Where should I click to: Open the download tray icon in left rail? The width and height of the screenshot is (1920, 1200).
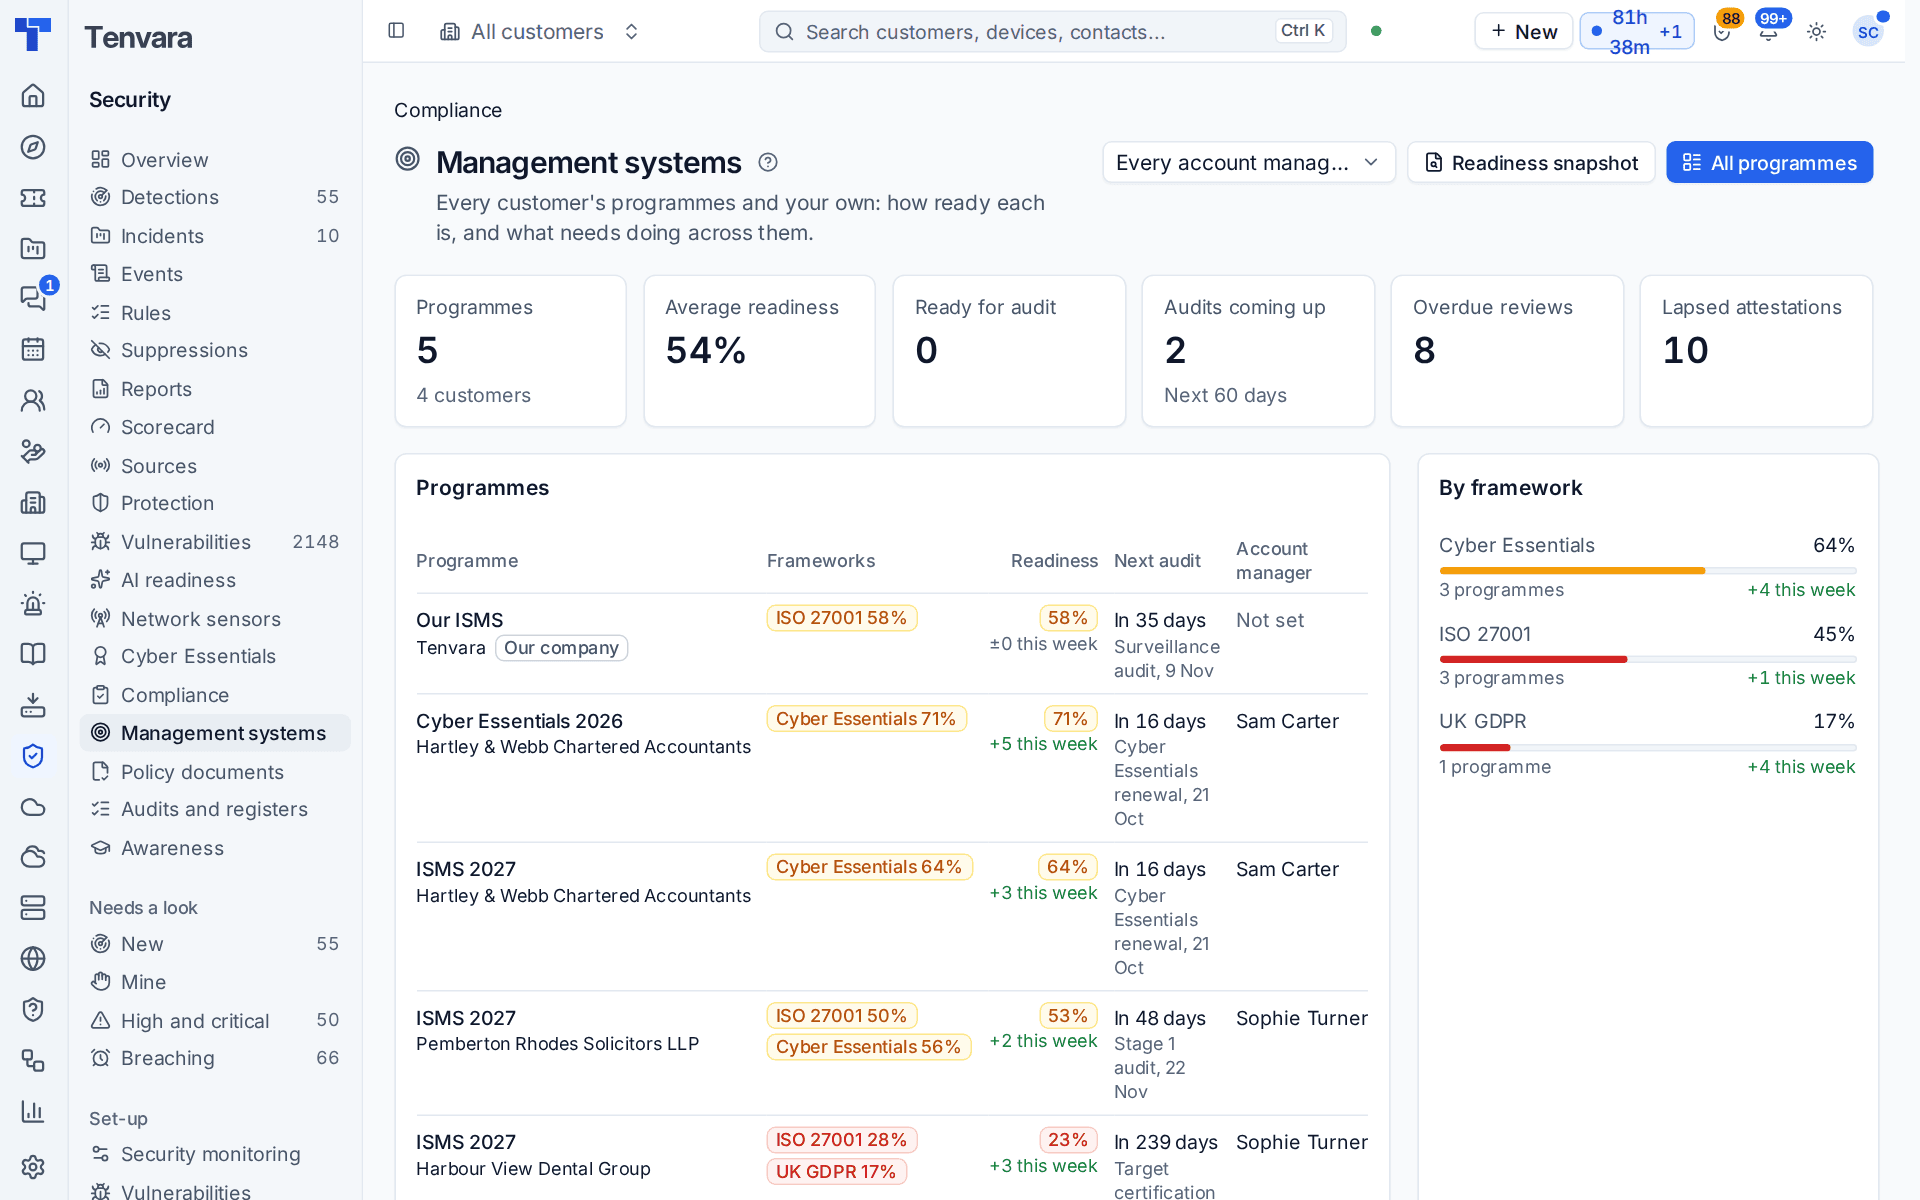coord(33,705)
